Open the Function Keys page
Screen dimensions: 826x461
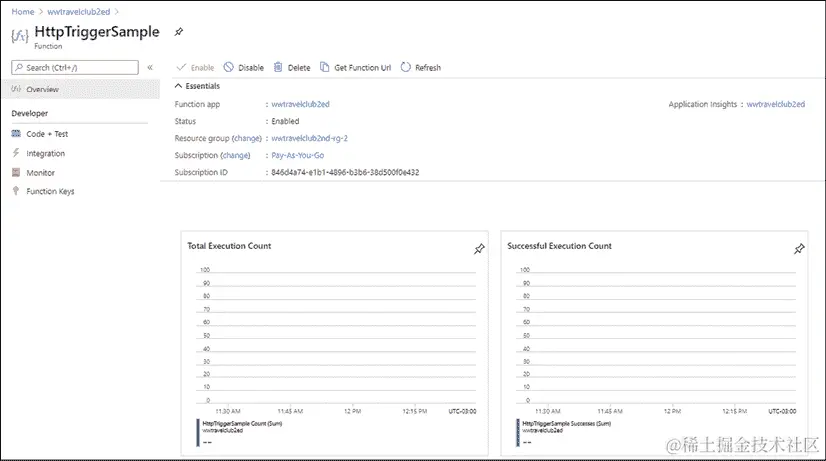pos(50,191)
